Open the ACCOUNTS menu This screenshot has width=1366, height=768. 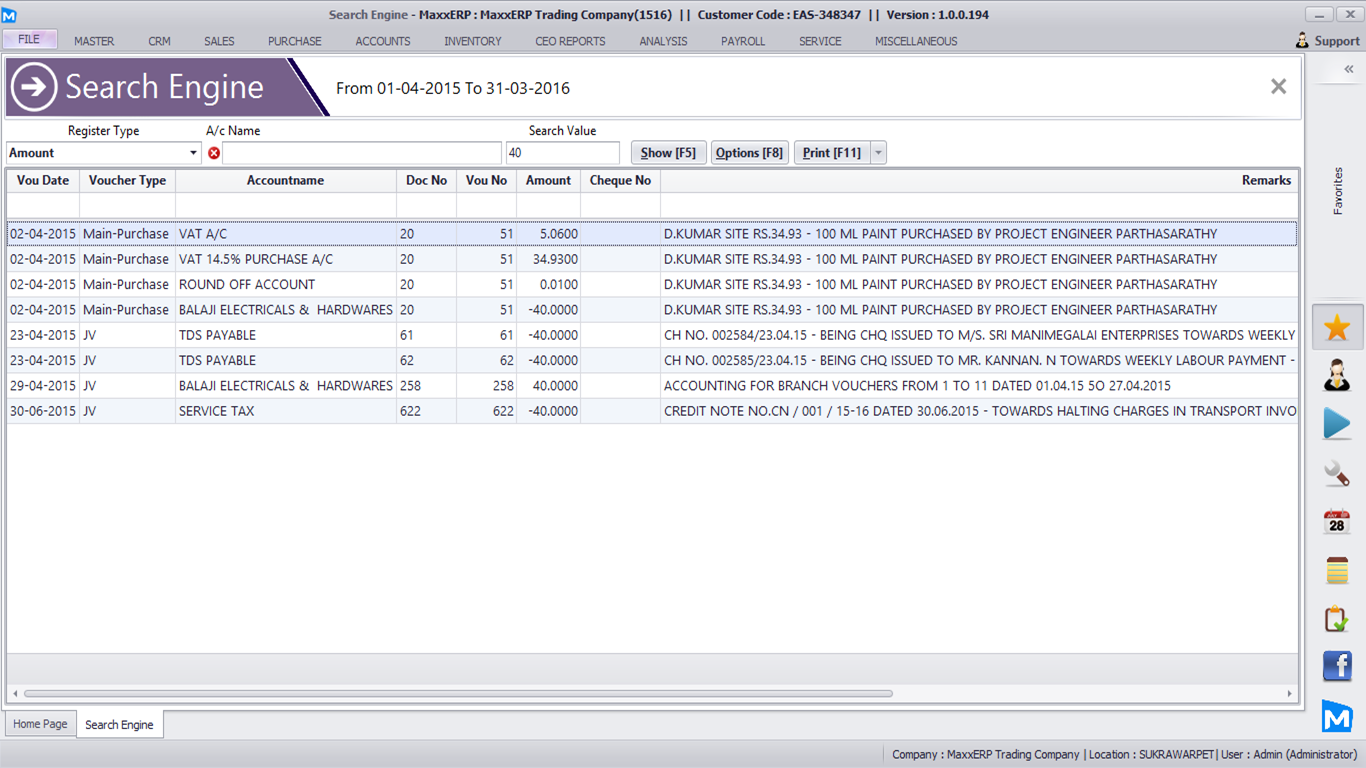[x=383, y=41]
